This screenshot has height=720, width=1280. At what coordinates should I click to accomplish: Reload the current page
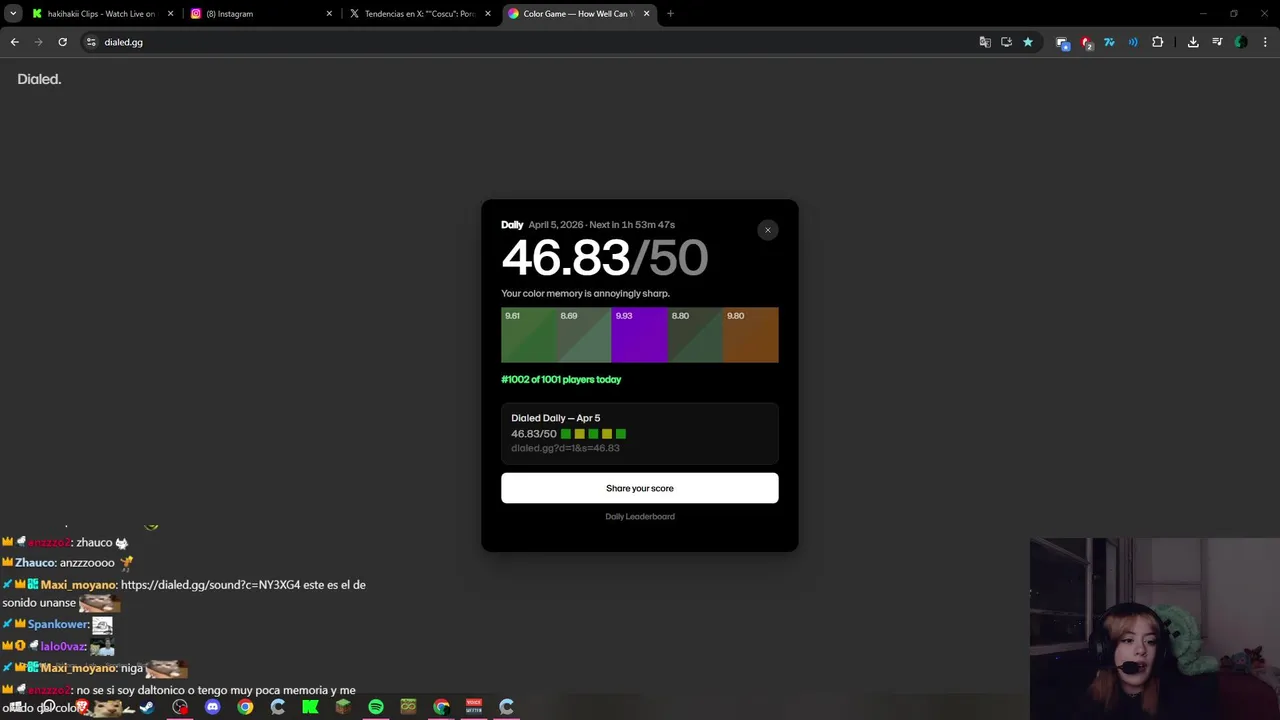[x=62, y=42]
